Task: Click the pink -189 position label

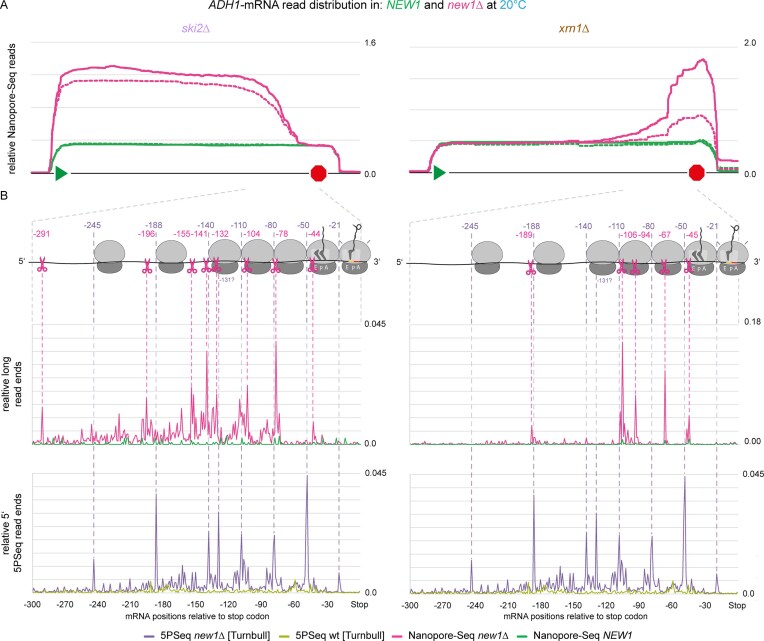Action: pyautogui.click(x=524, y=235)
